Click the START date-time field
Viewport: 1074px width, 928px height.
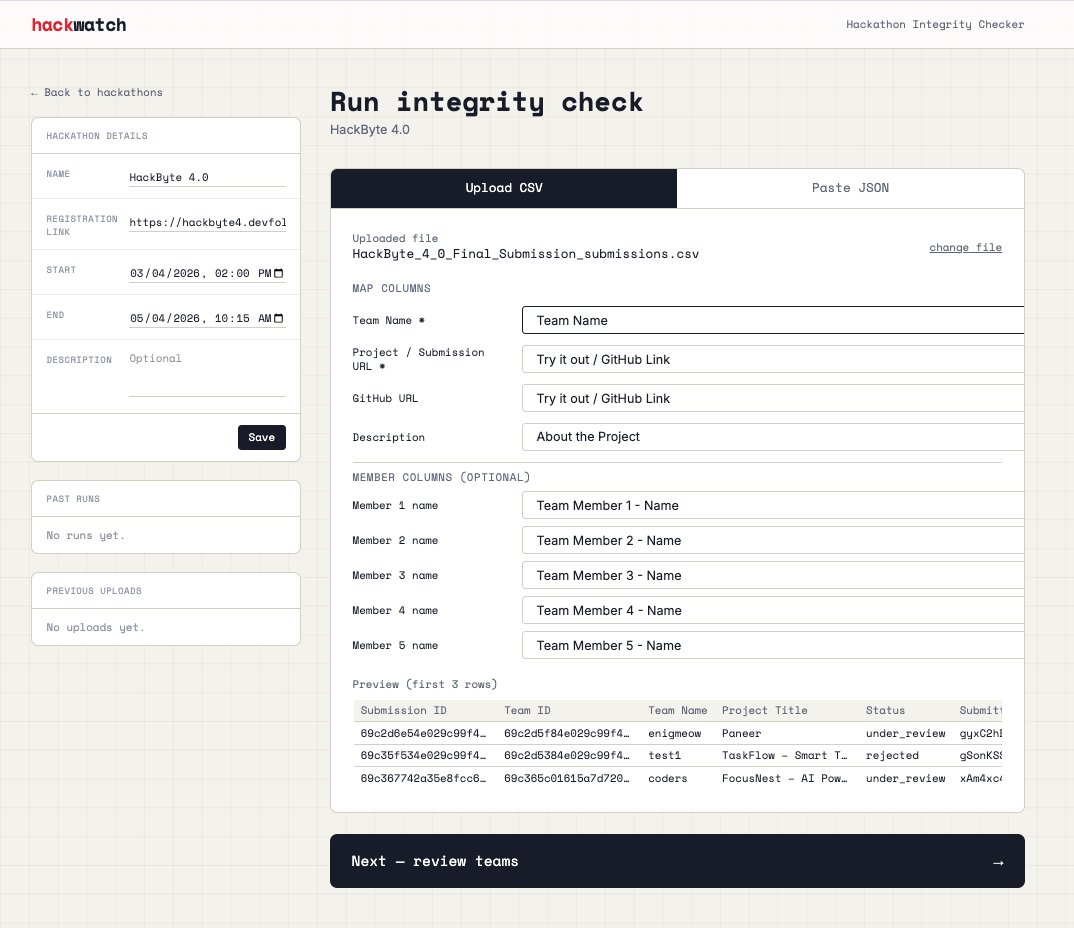[207, 273]
